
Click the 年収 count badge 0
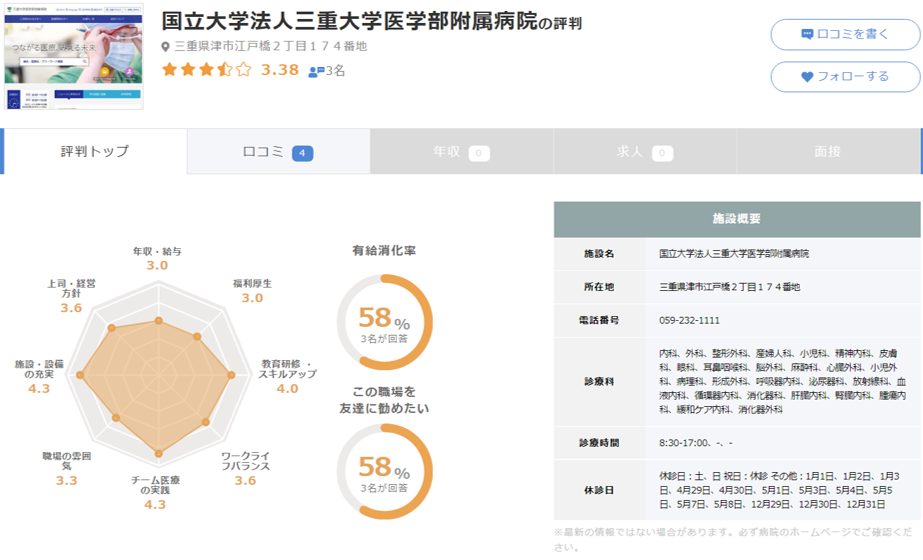click(479, 153)
